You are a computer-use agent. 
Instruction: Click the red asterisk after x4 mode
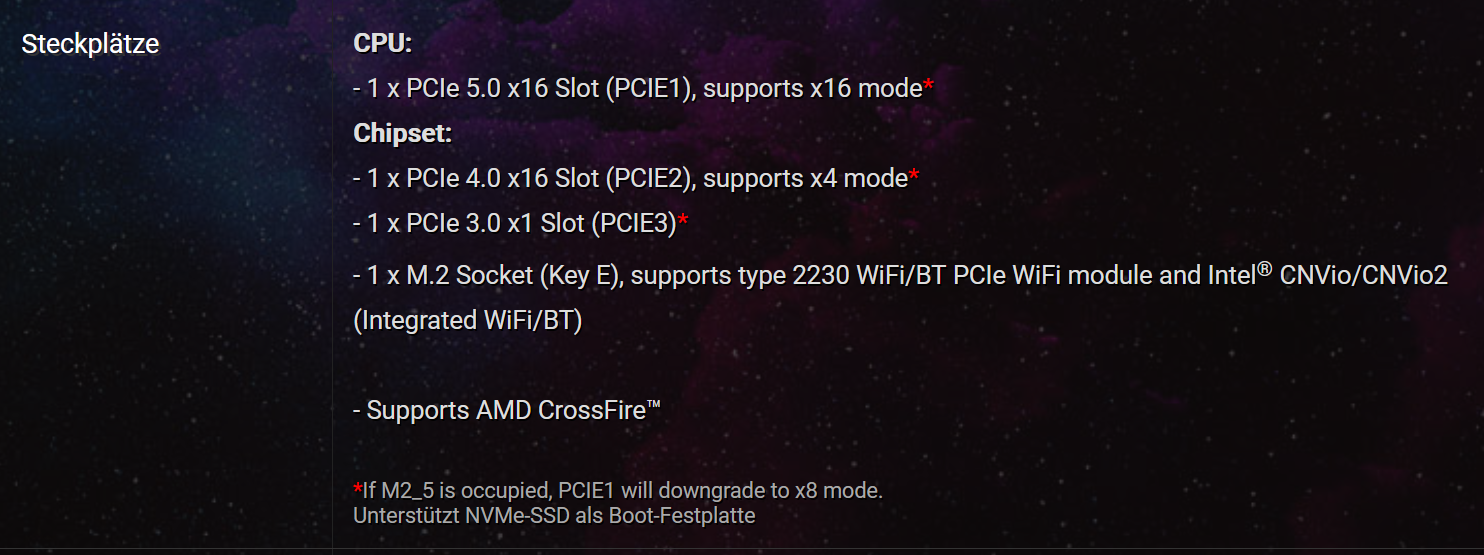point(914,177)
